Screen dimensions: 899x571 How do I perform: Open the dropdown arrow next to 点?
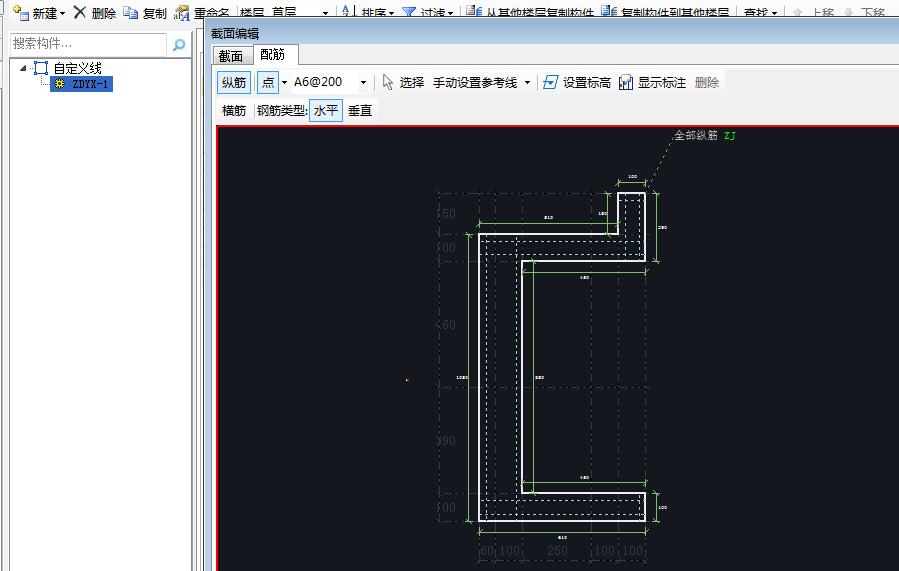[x=284, y=83]
